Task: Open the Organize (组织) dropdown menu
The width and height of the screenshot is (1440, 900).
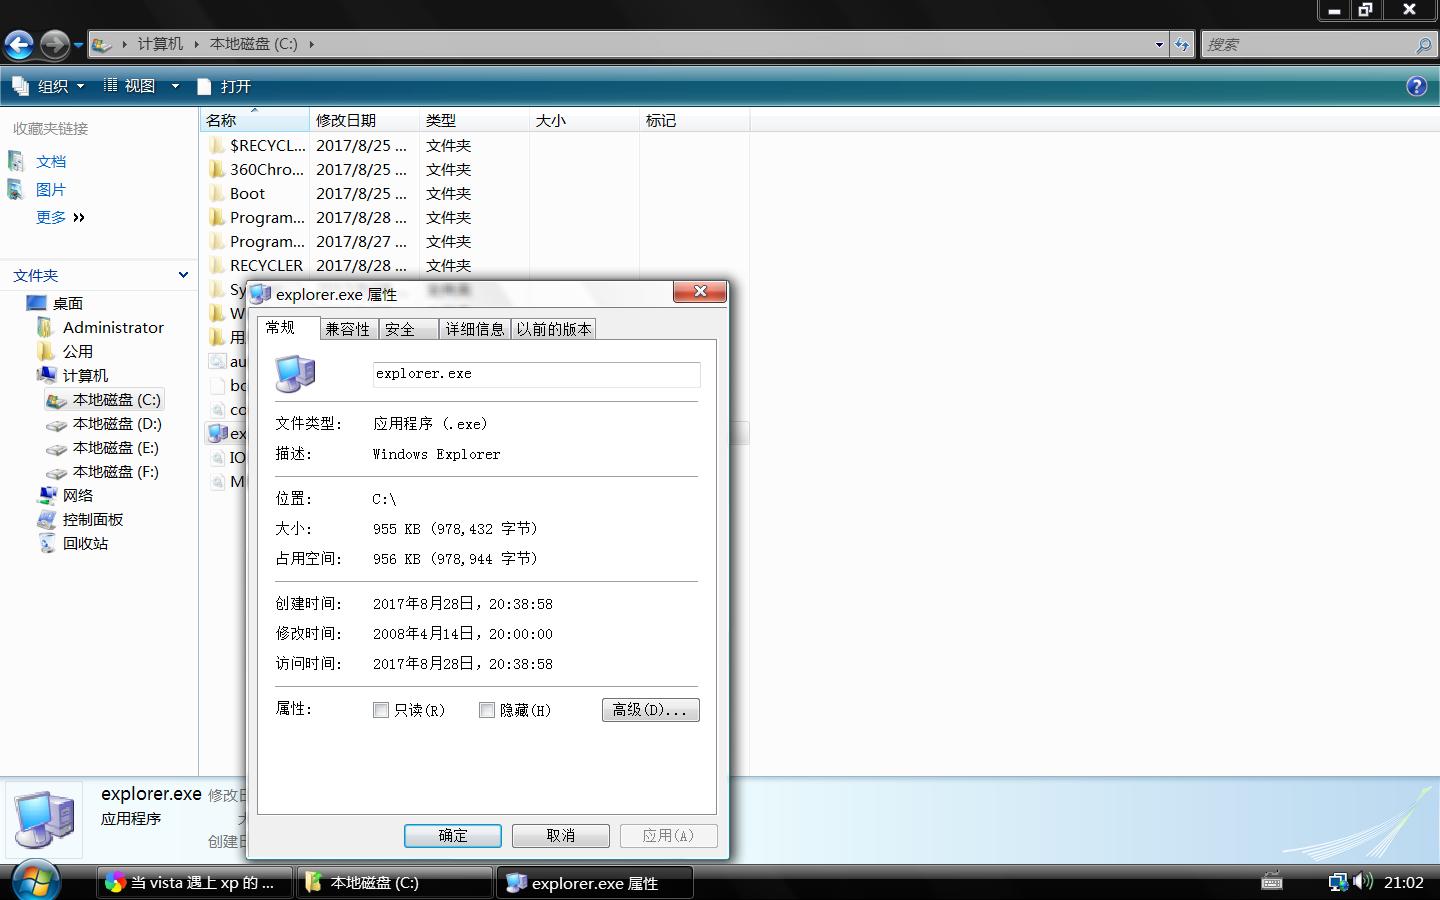Action: tap(48, 86)
